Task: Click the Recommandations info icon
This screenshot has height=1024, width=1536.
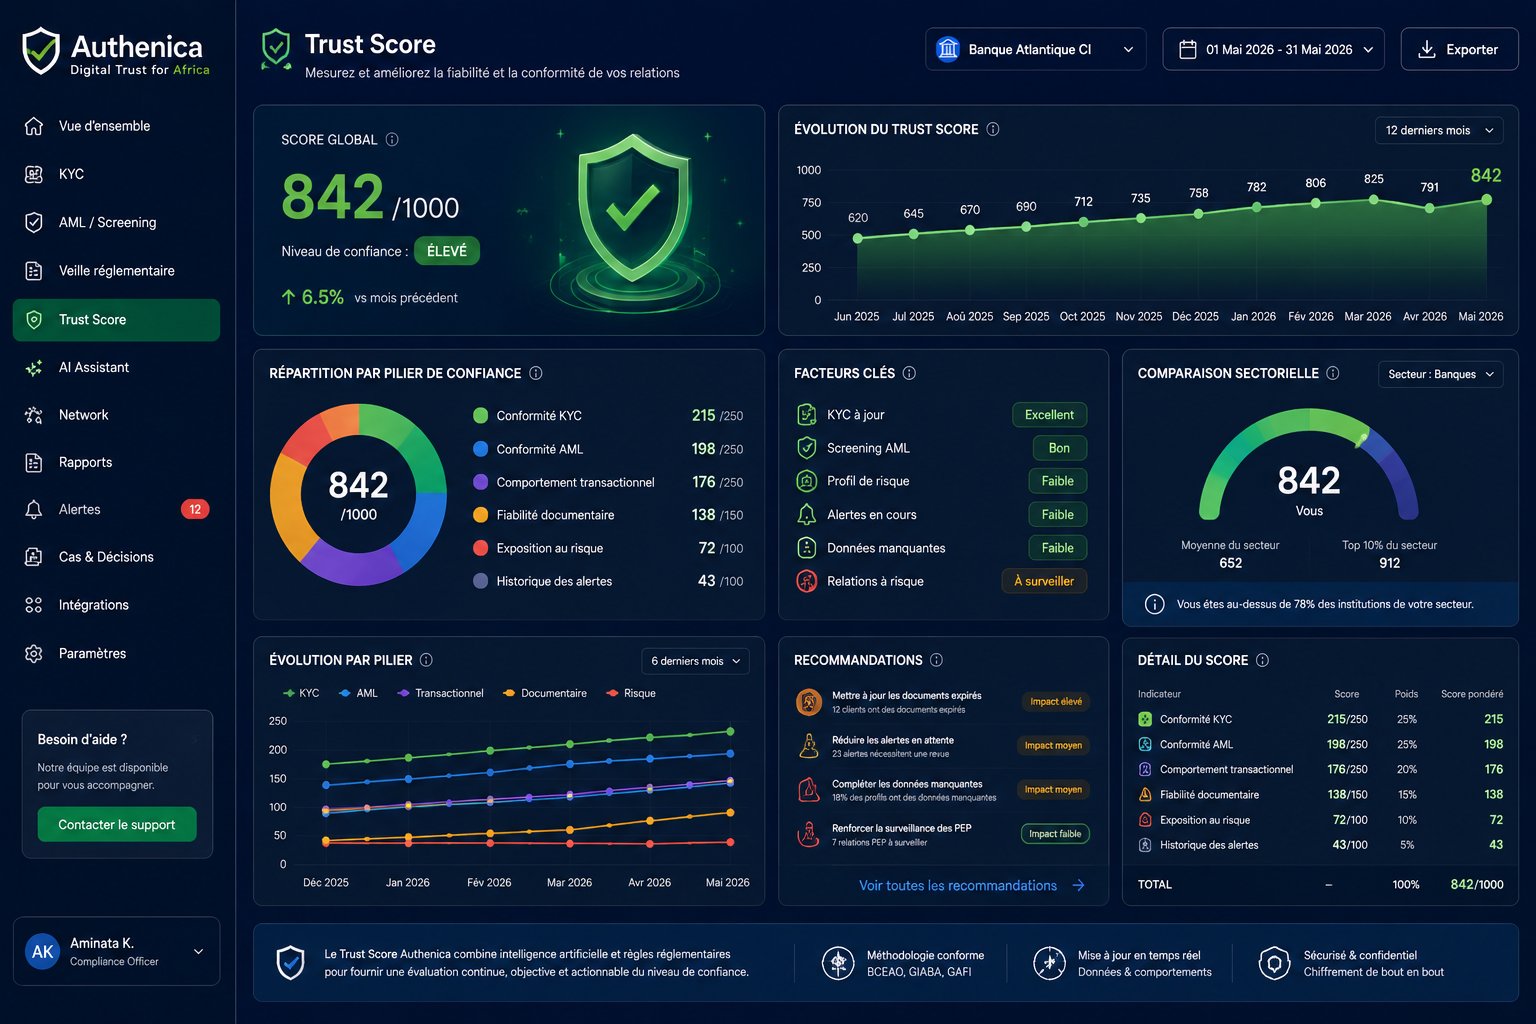Action: point(937,660)
